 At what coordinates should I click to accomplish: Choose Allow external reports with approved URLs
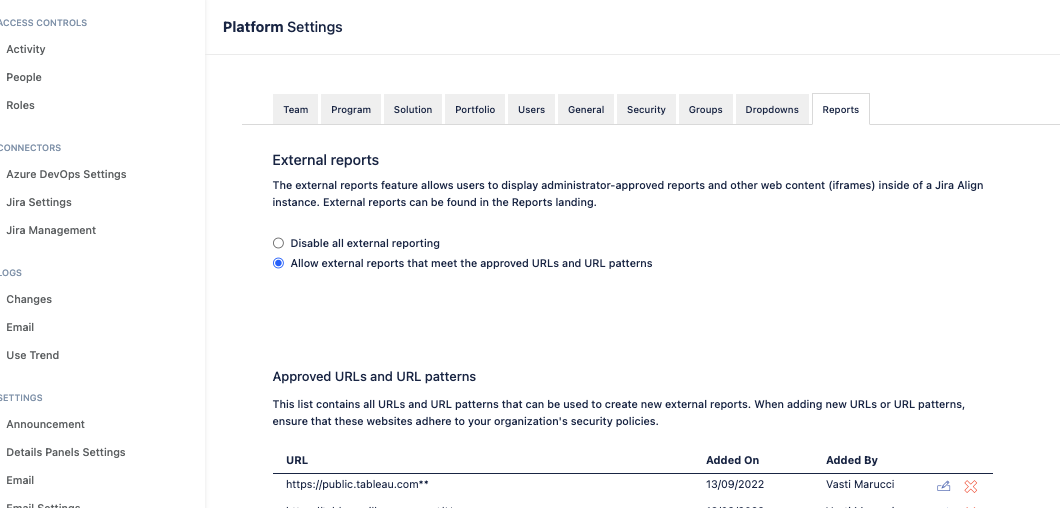coord(279,264)
